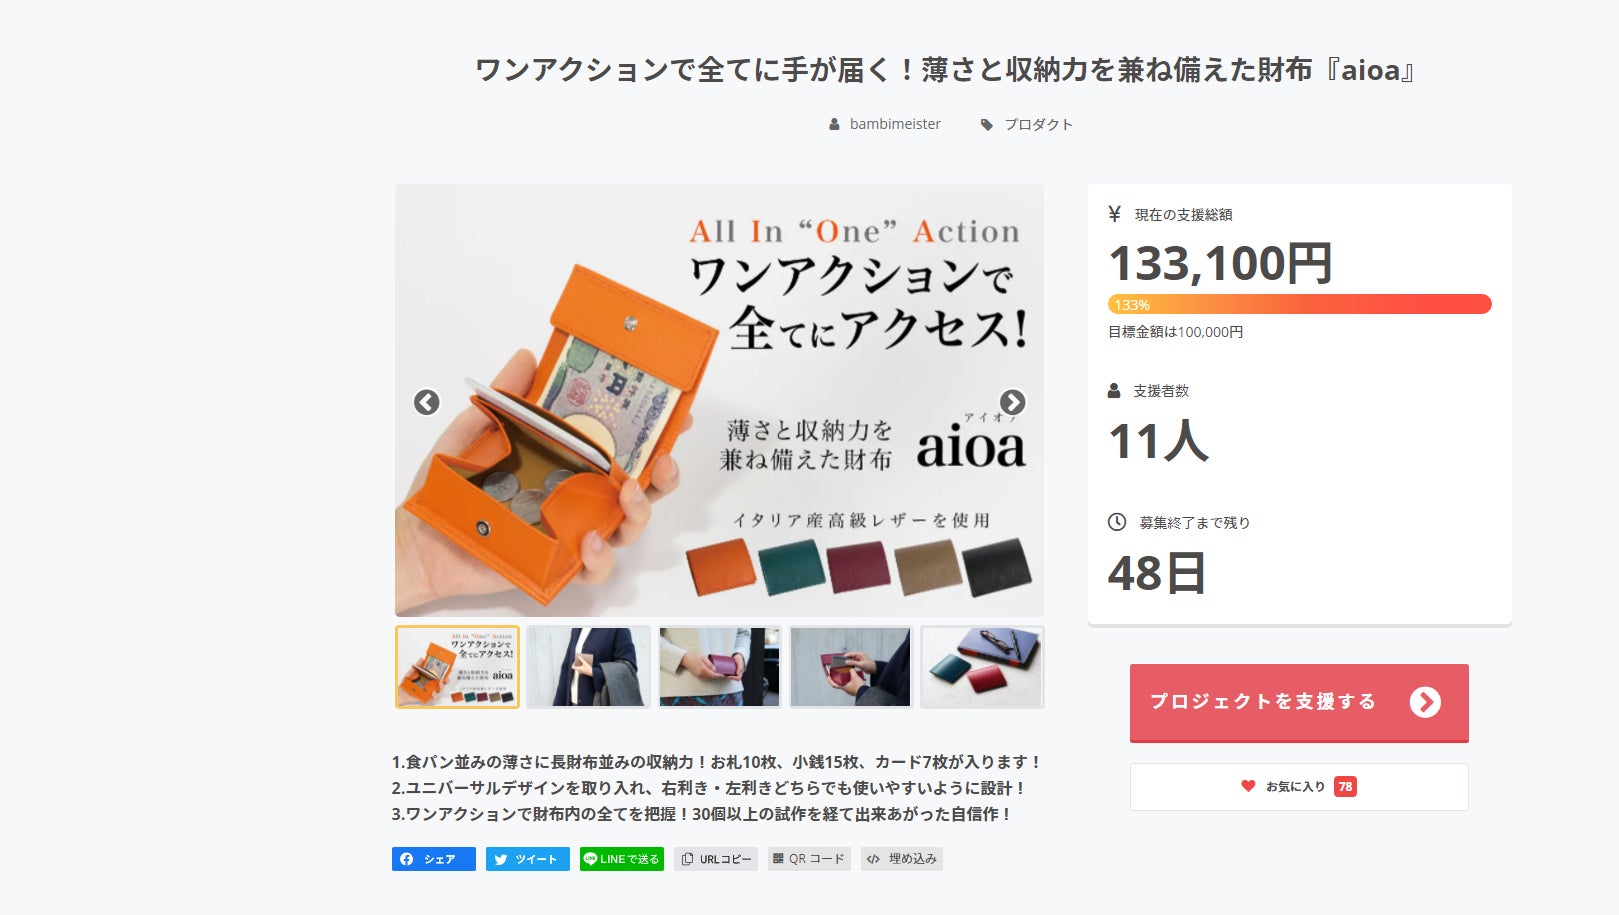
Task: Add to favorites with お気に入り heart
Action: point(1299,787)
